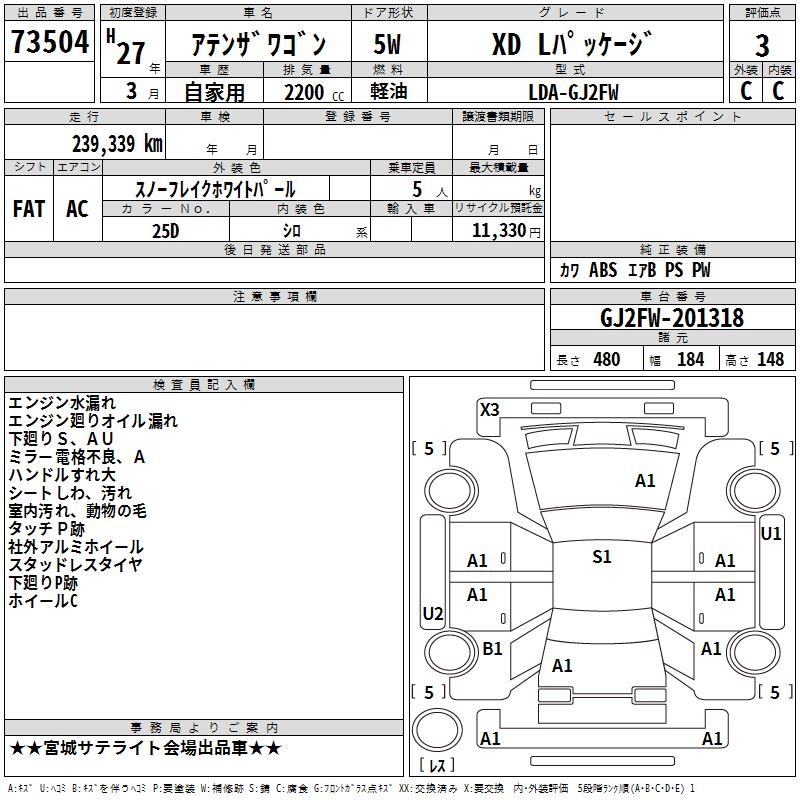
Task: Click the lot number 73504
Action: [50, 41]
